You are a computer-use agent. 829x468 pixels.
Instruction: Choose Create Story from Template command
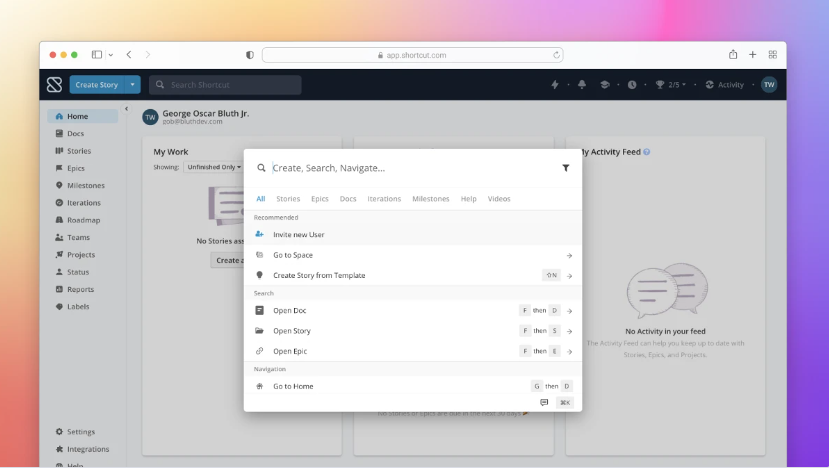pos(413,275)
